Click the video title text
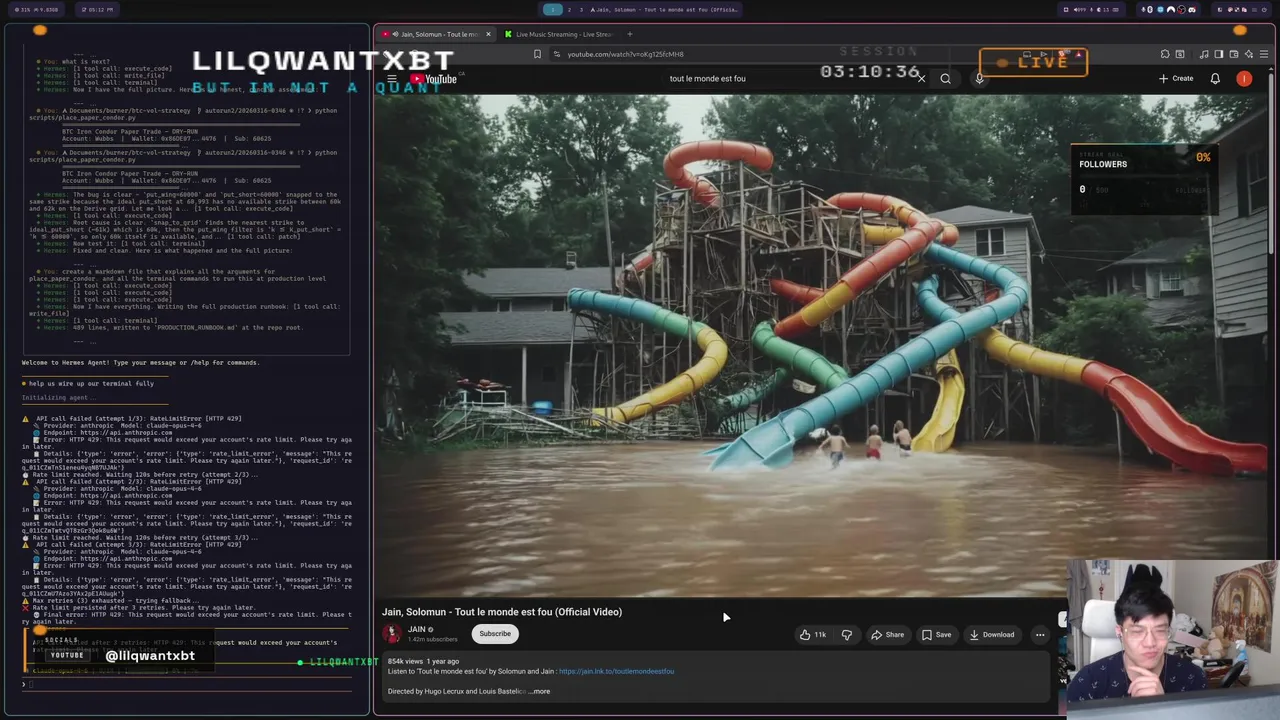Screen dimensions: 1280x720 tap(502, 612)
